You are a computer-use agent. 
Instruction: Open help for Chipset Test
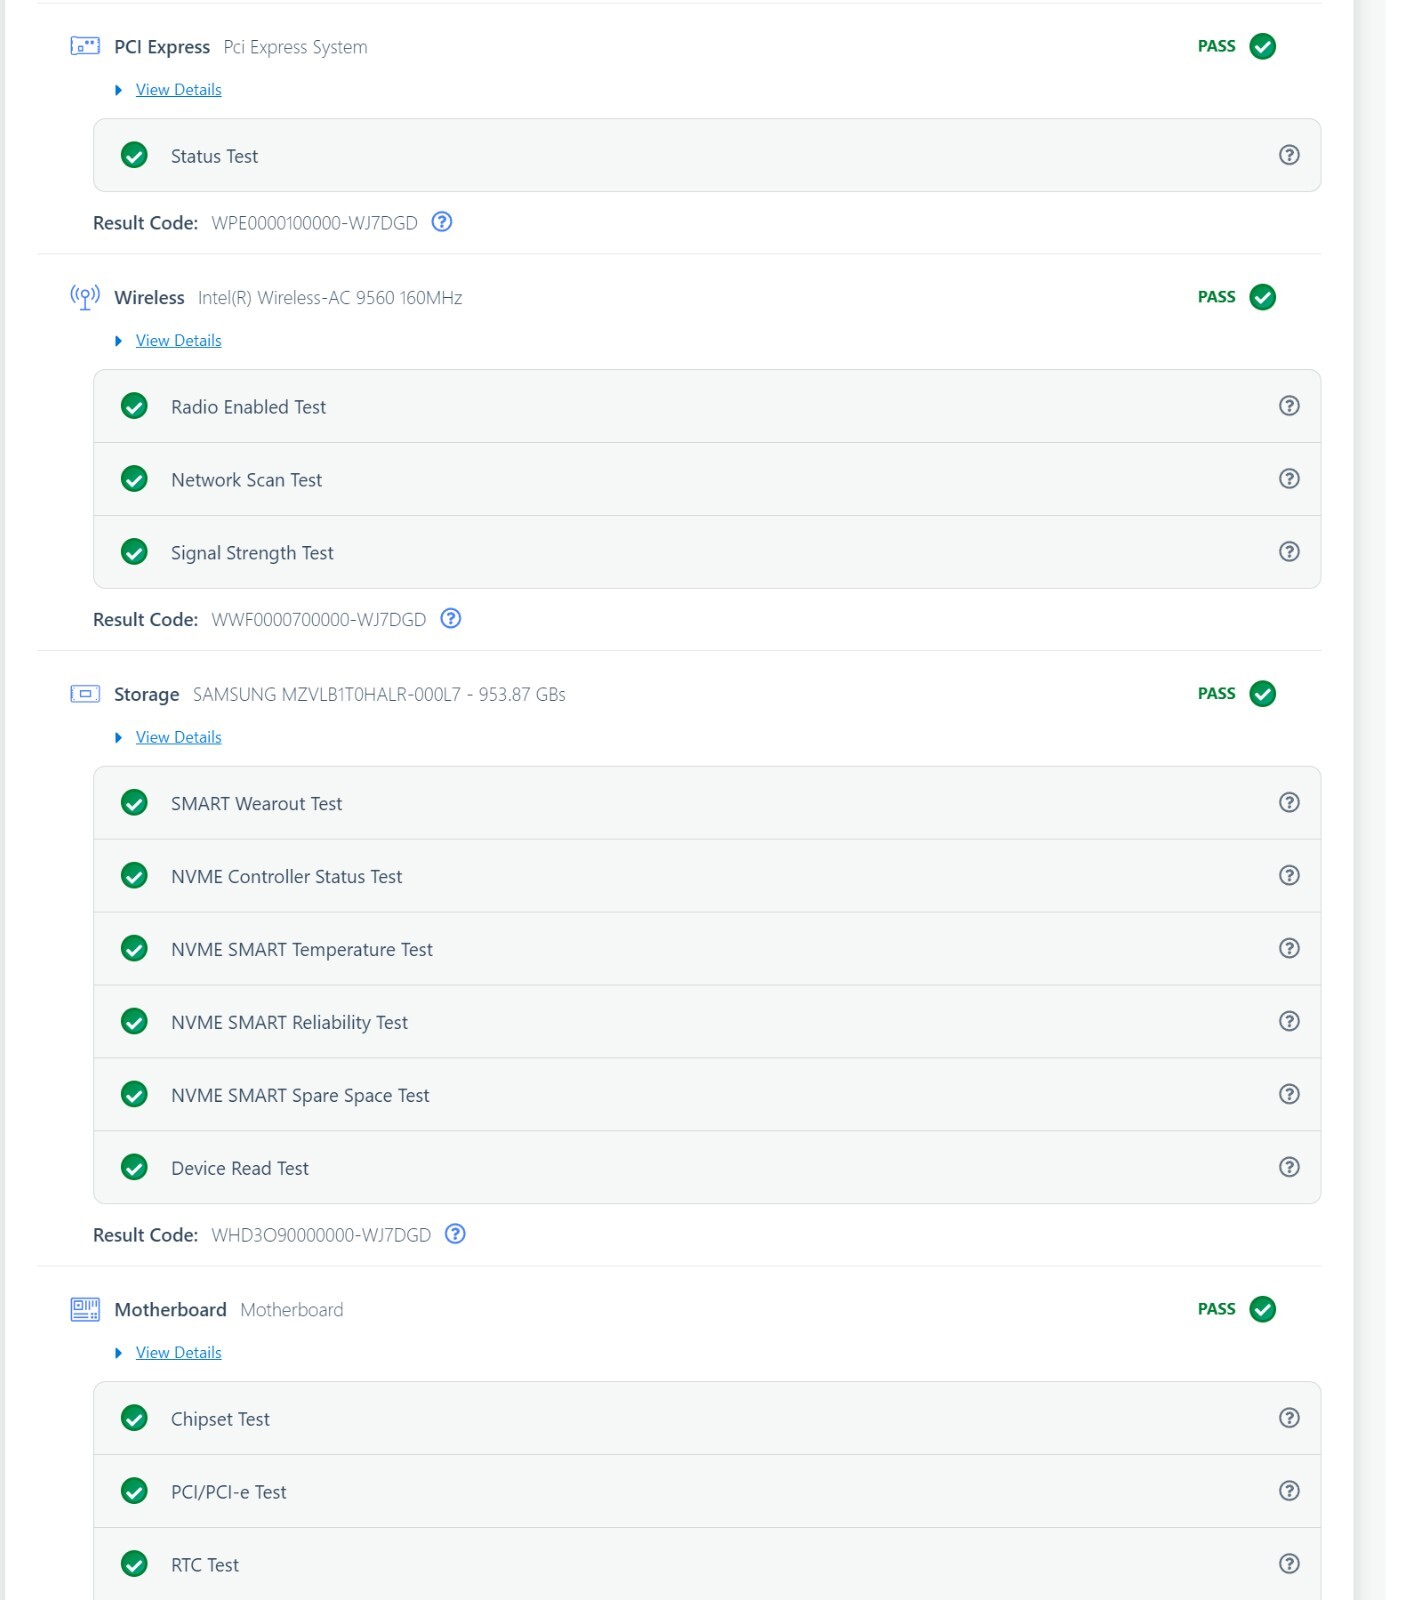[1289, 1418]
